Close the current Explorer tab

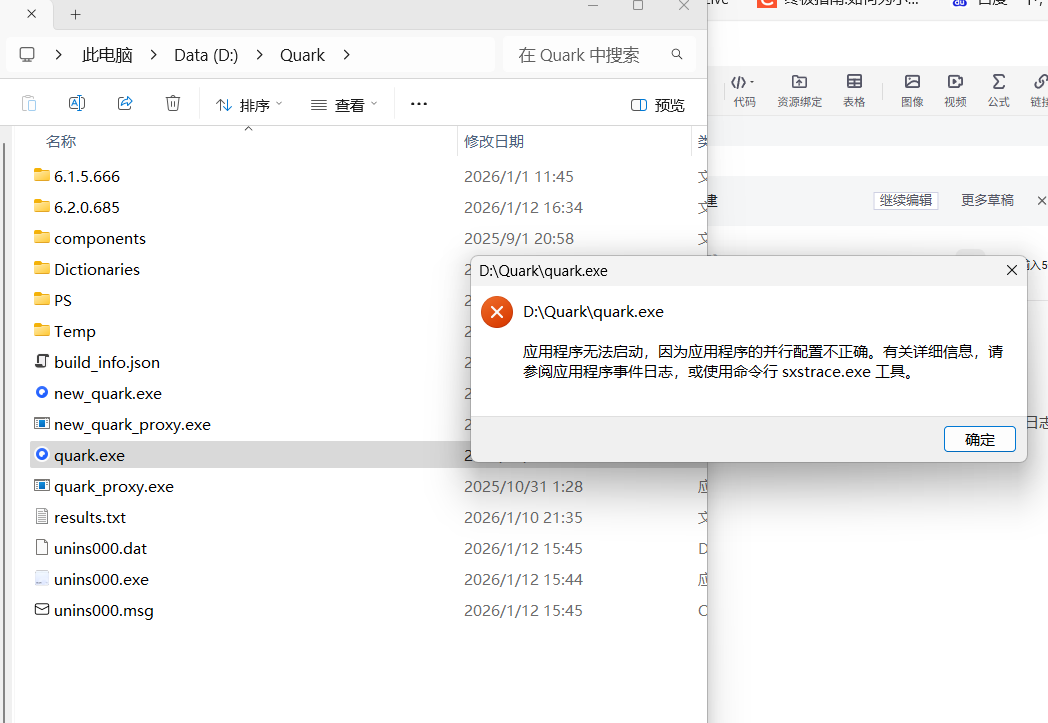pos(31,14)
